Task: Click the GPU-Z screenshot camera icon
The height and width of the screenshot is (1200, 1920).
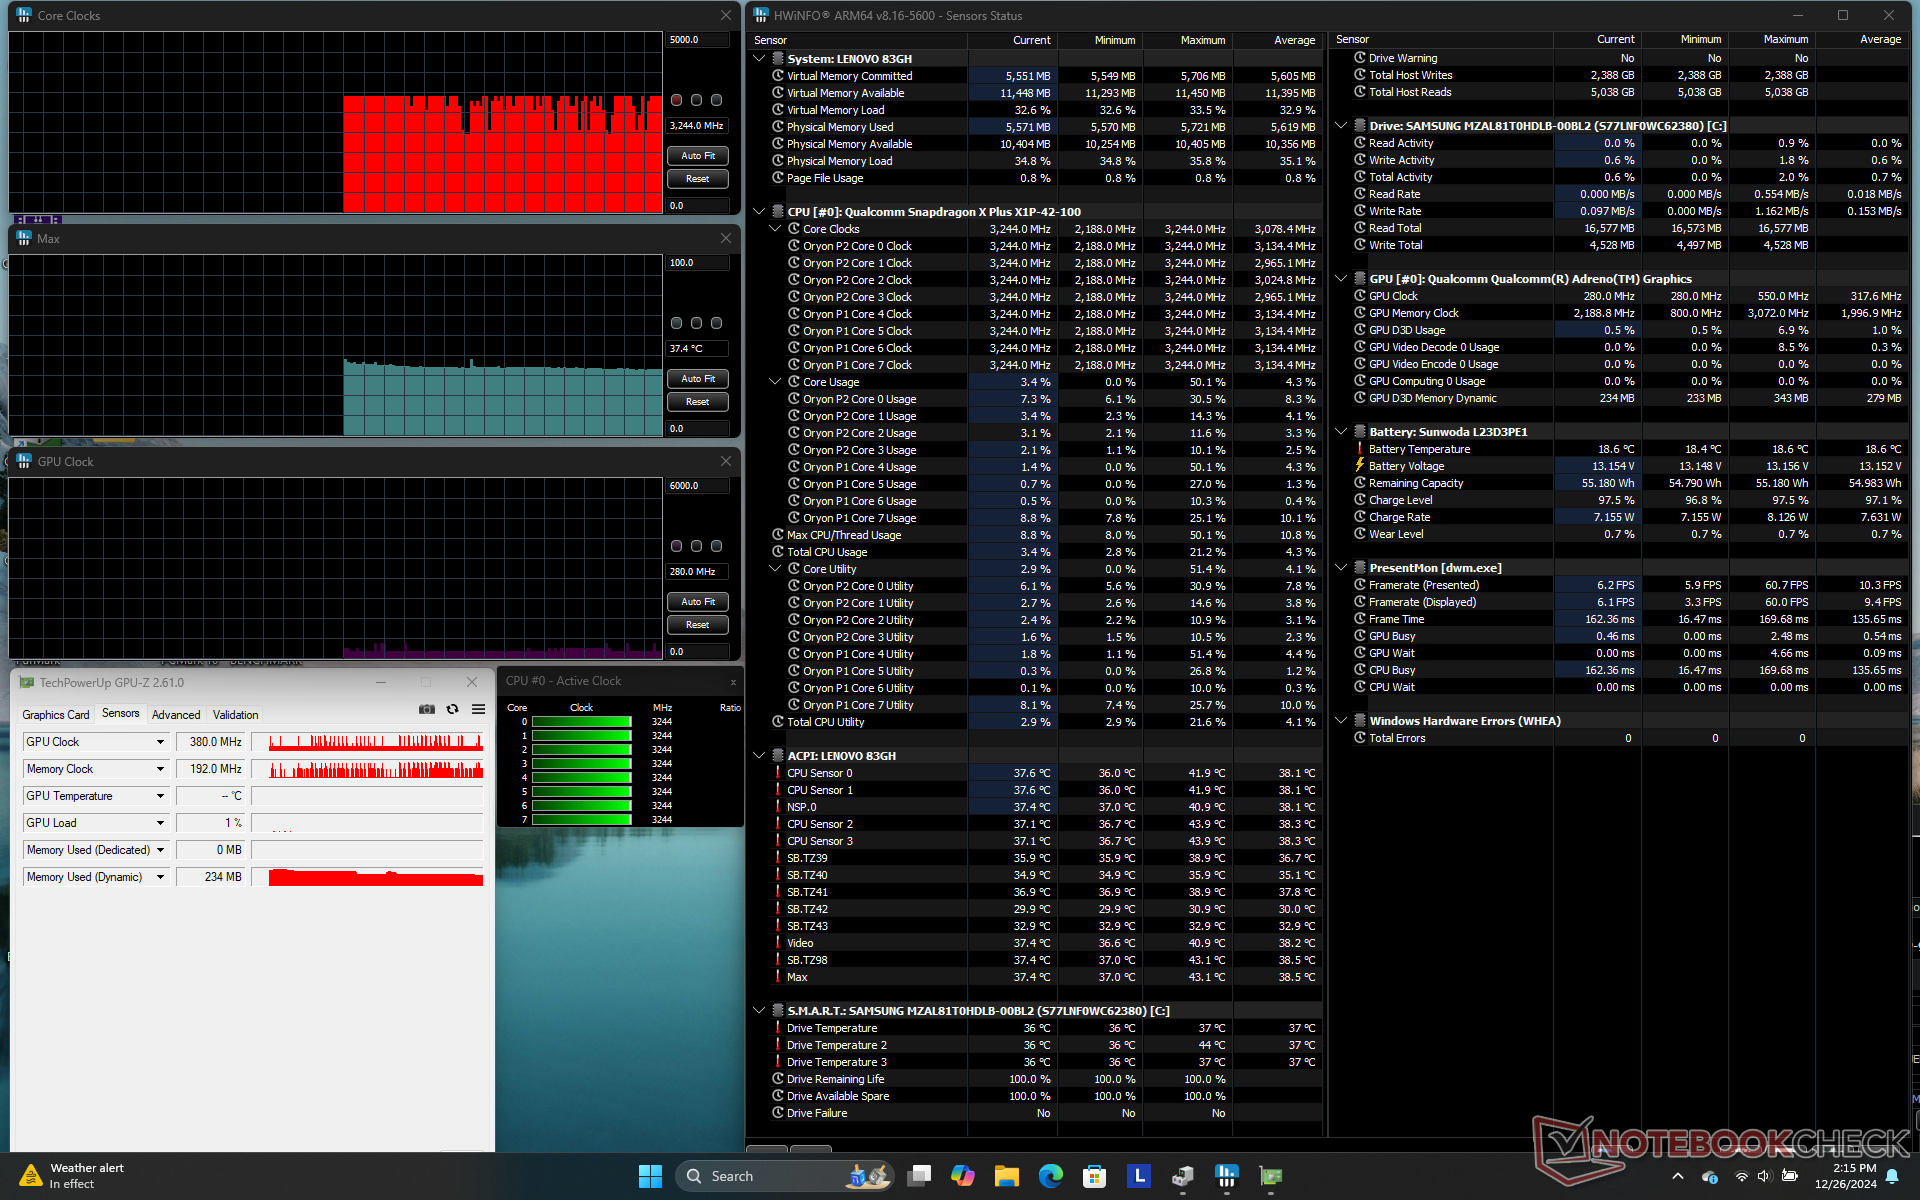Action: (427, 709)
